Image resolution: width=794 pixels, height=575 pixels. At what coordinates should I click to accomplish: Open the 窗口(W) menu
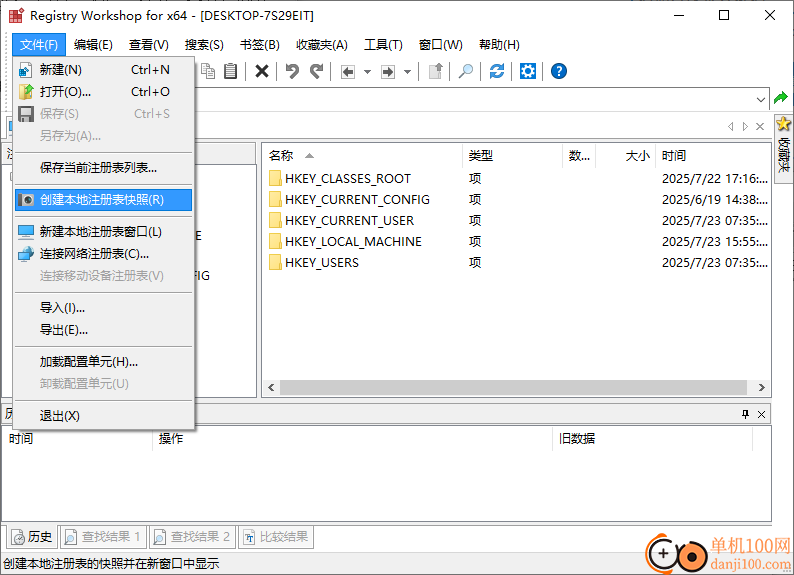[x=441, y=45]
